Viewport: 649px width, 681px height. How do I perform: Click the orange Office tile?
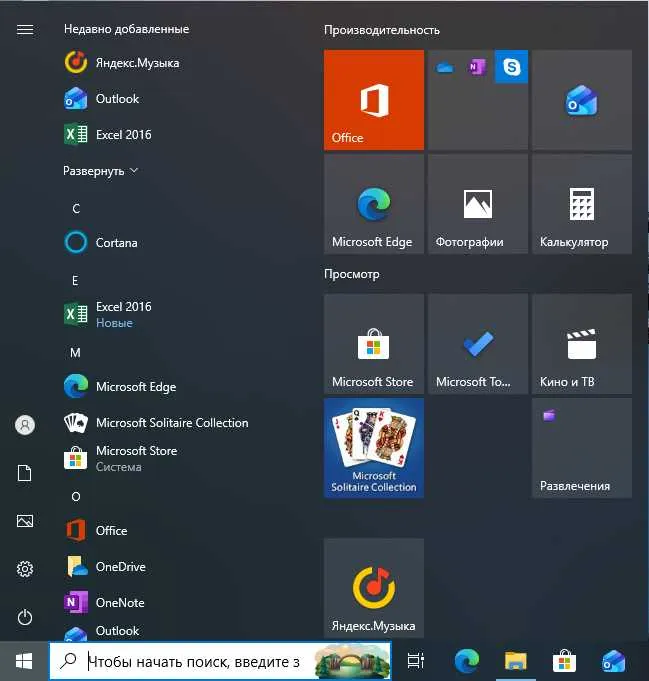click(x=374, y=100)
